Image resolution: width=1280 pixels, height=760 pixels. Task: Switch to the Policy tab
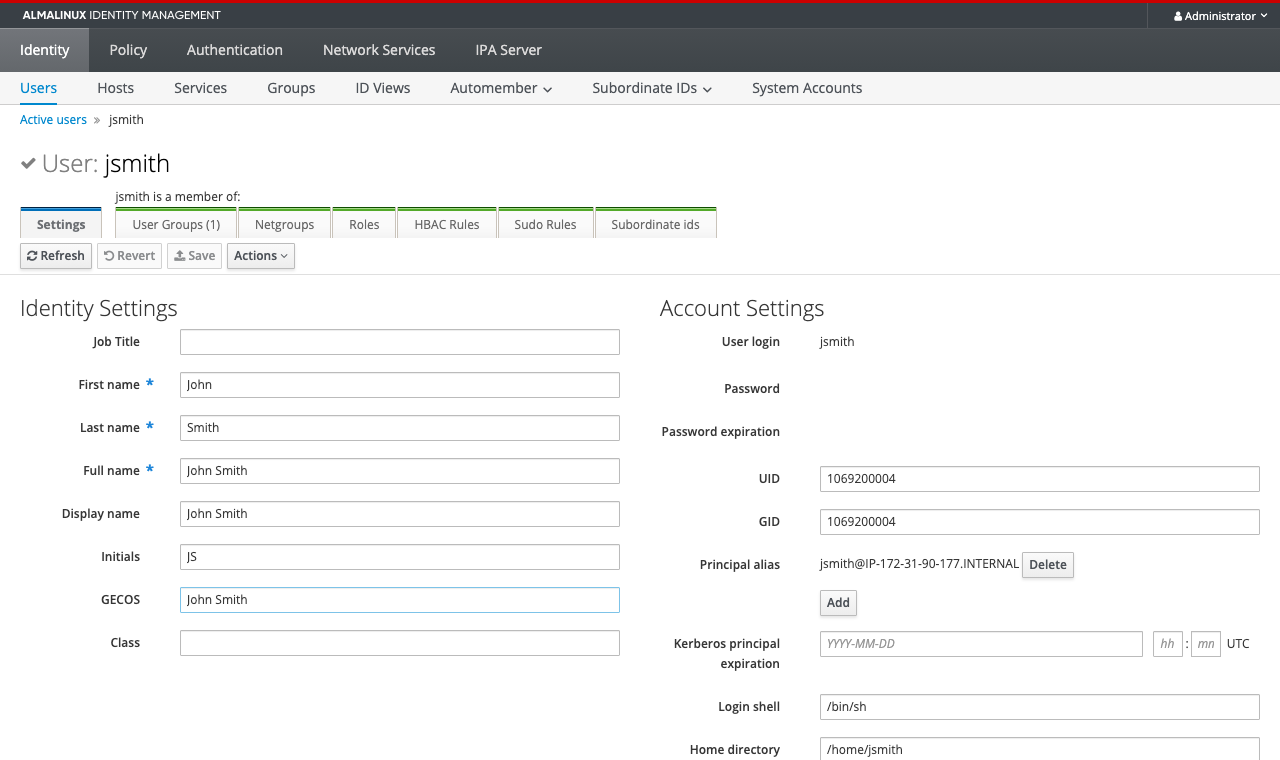[128, 50]
